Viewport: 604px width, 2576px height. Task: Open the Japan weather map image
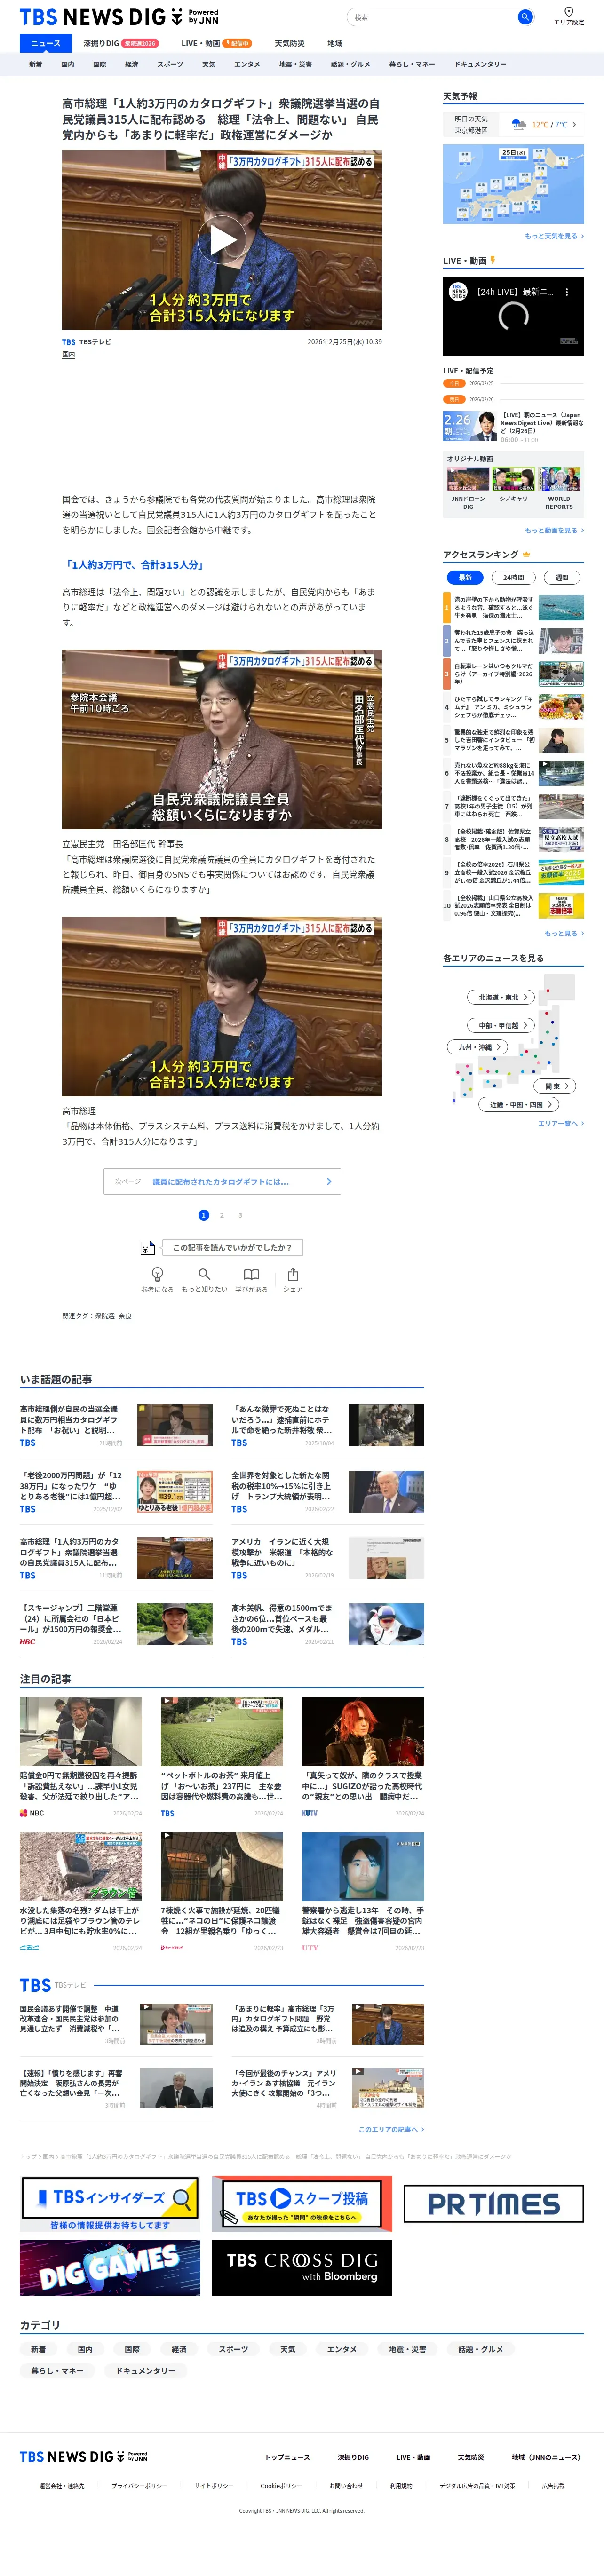[513, 184]
